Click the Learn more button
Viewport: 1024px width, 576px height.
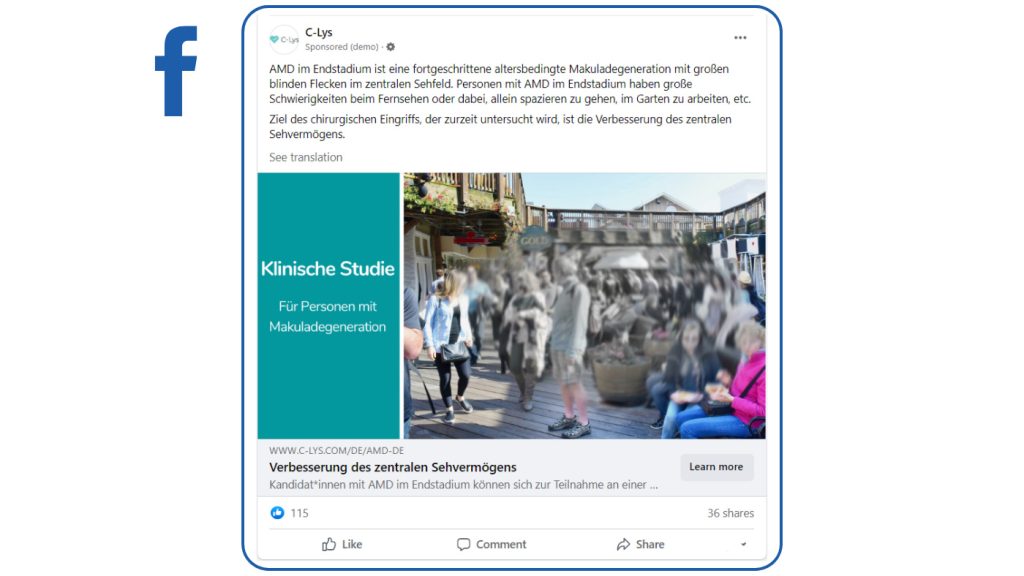pyautogui.click(x=716, y=467)
